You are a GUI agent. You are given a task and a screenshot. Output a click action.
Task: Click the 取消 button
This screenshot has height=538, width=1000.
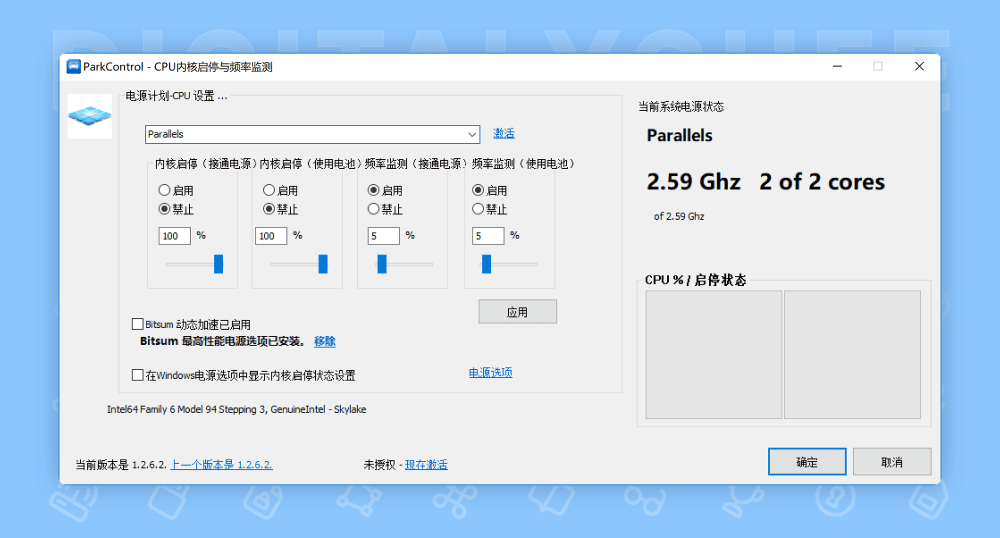892,462
